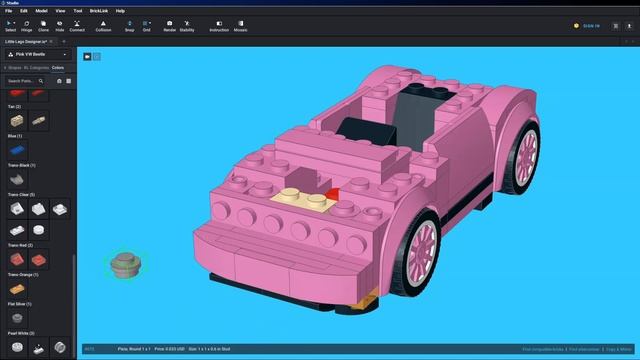Toggle the Snap option
Screen dimensions: 640x360
coord(129,26)
